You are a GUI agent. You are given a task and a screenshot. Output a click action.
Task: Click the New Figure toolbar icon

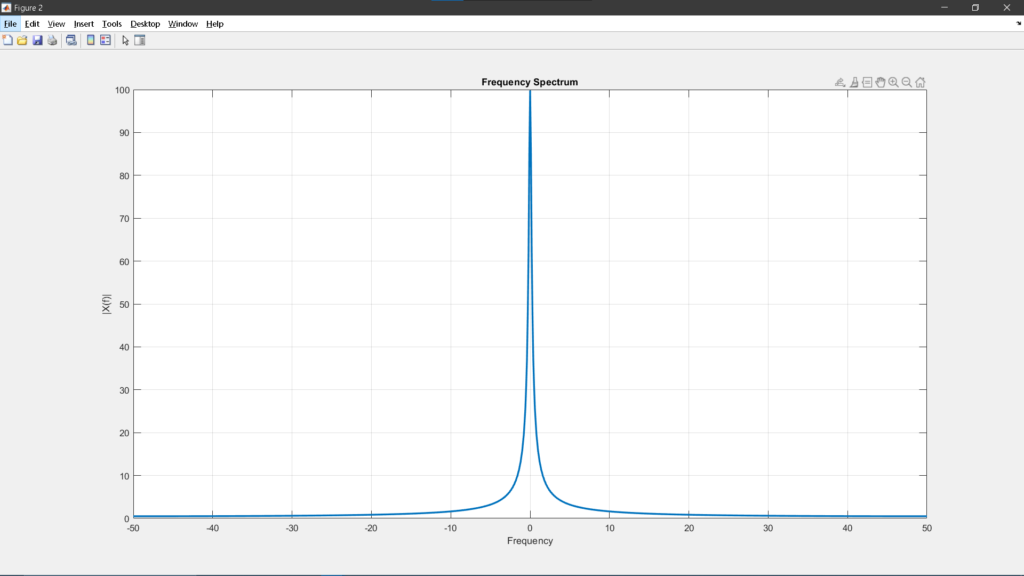(x=8, y=40)
